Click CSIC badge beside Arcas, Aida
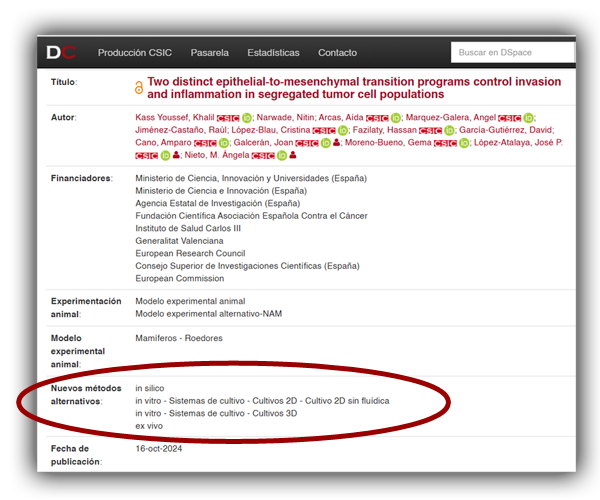The width and height of the screenshot is (600, 500). (376, 118)
